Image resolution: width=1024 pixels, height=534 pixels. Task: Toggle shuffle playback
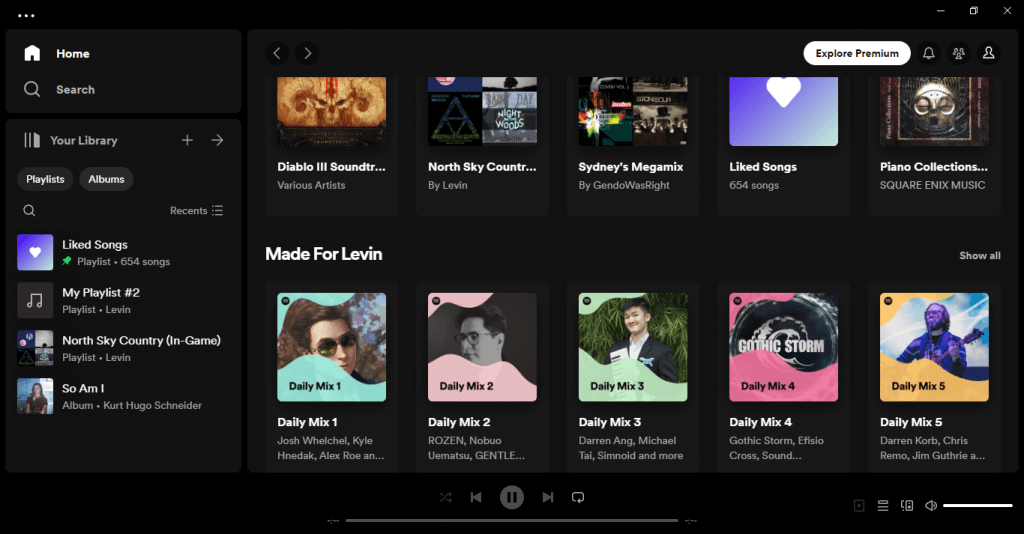pyautogui.click(x=446, y=497)
